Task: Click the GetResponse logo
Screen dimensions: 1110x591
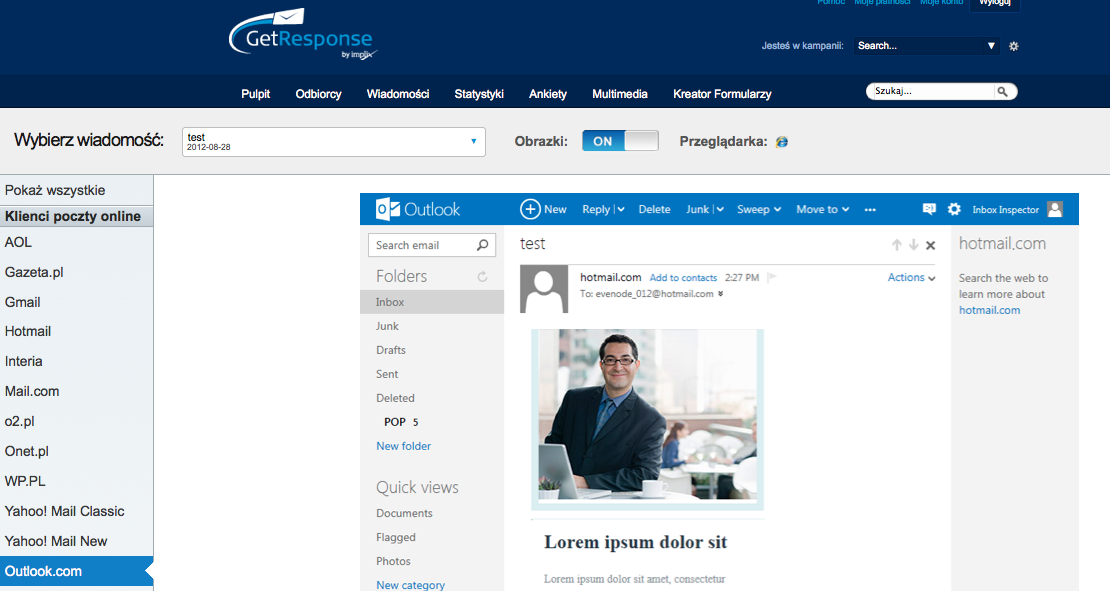Action: click(302, 35)
